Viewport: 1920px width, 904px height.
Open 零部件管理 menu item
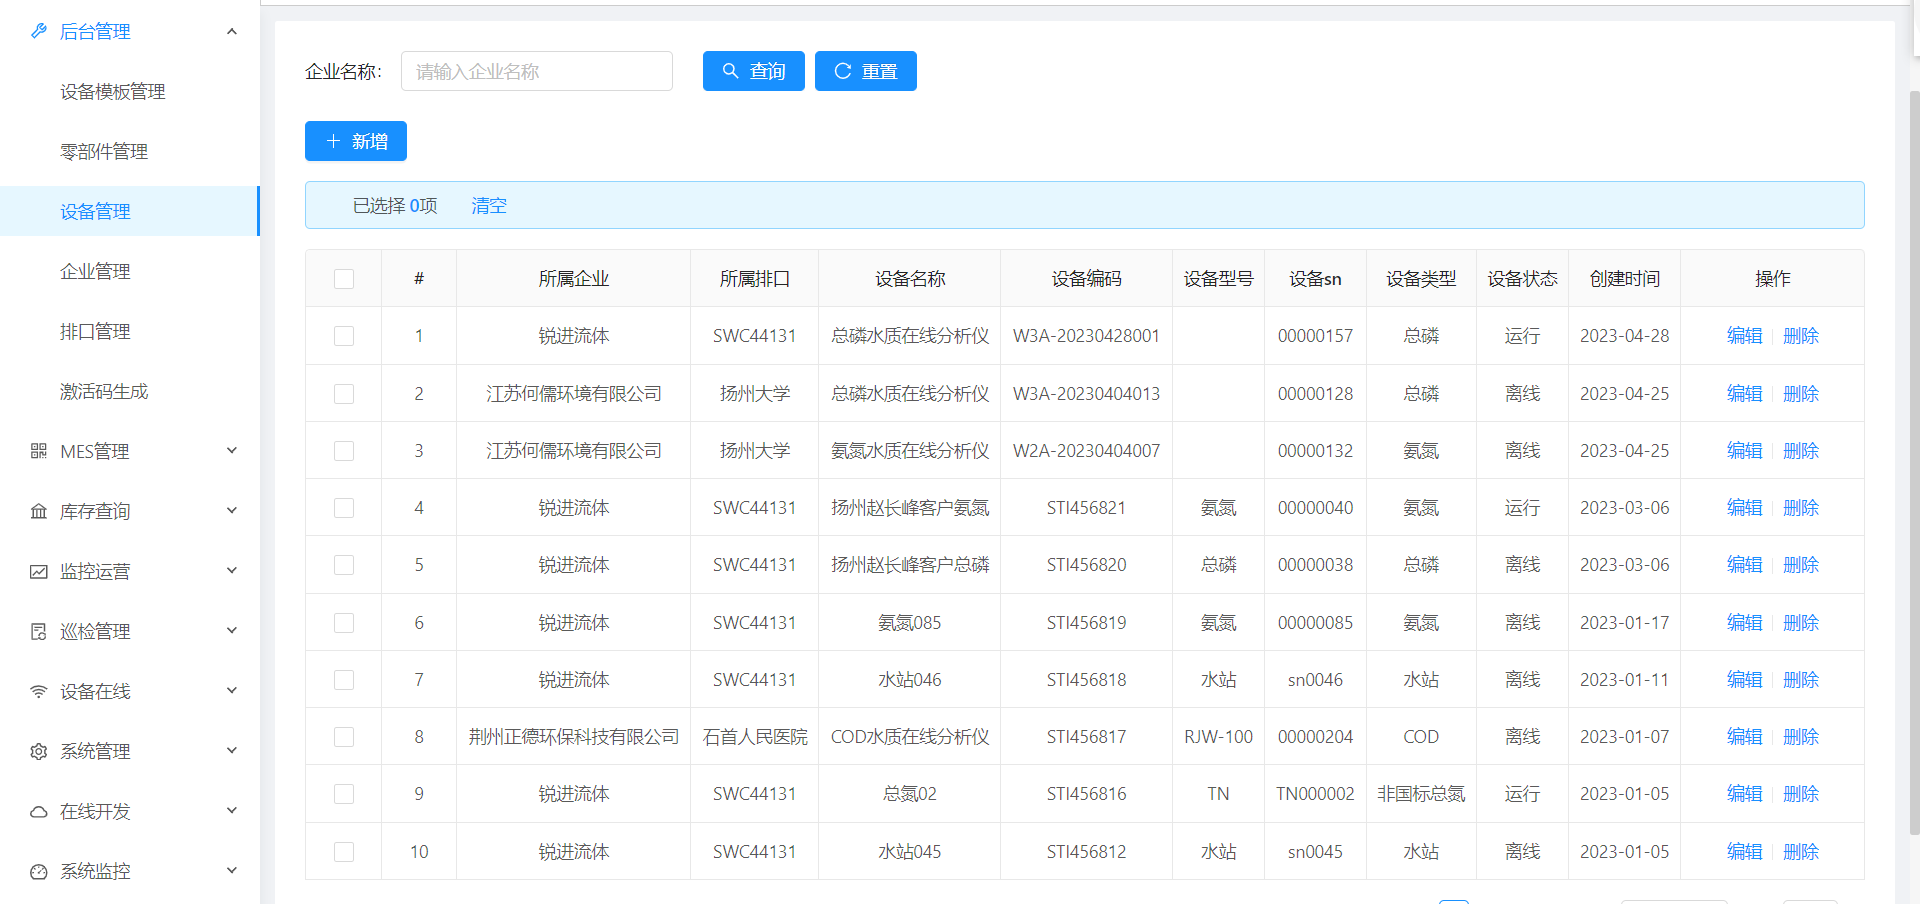pos(130,151)
